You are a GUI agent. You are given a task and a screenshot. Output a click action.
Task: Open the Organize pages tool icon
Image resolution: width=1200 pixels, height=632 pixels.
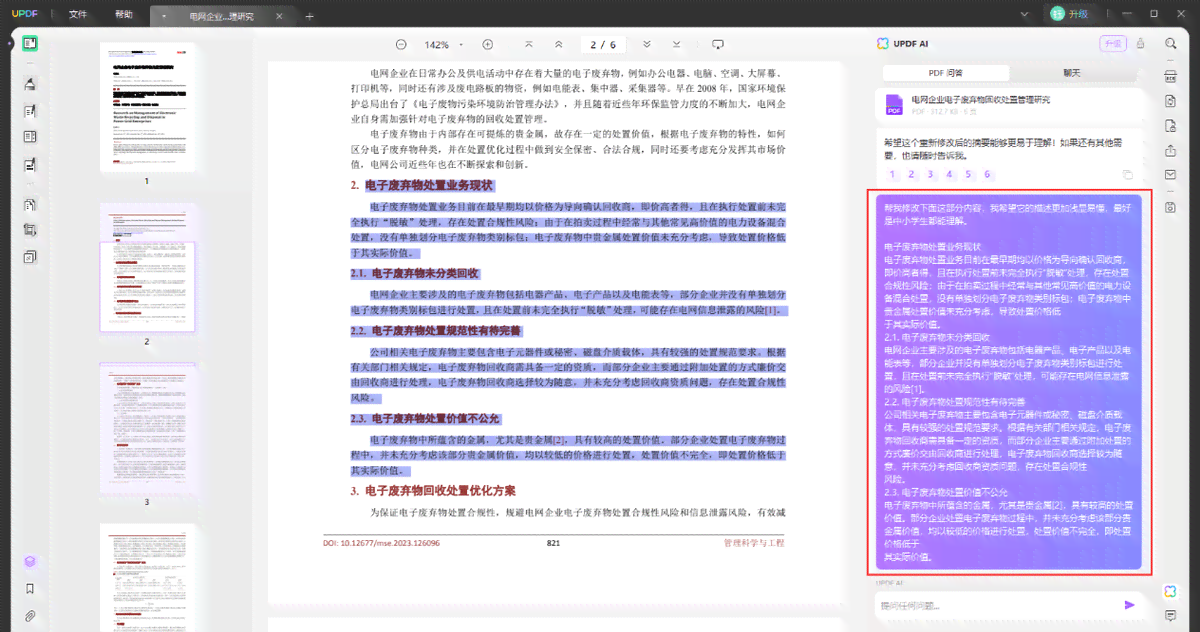[30, 137]
